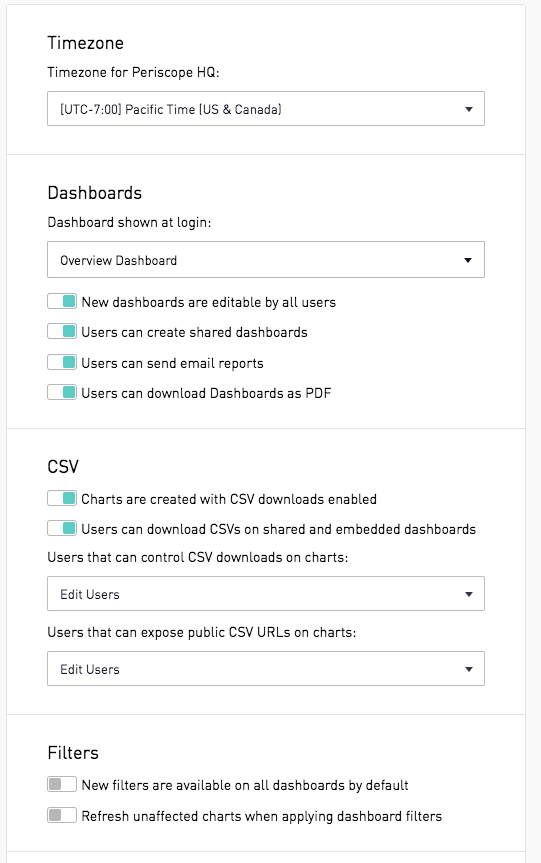Click the Dashboards section heading
The image size is (541, 863).
coord(95,193)
